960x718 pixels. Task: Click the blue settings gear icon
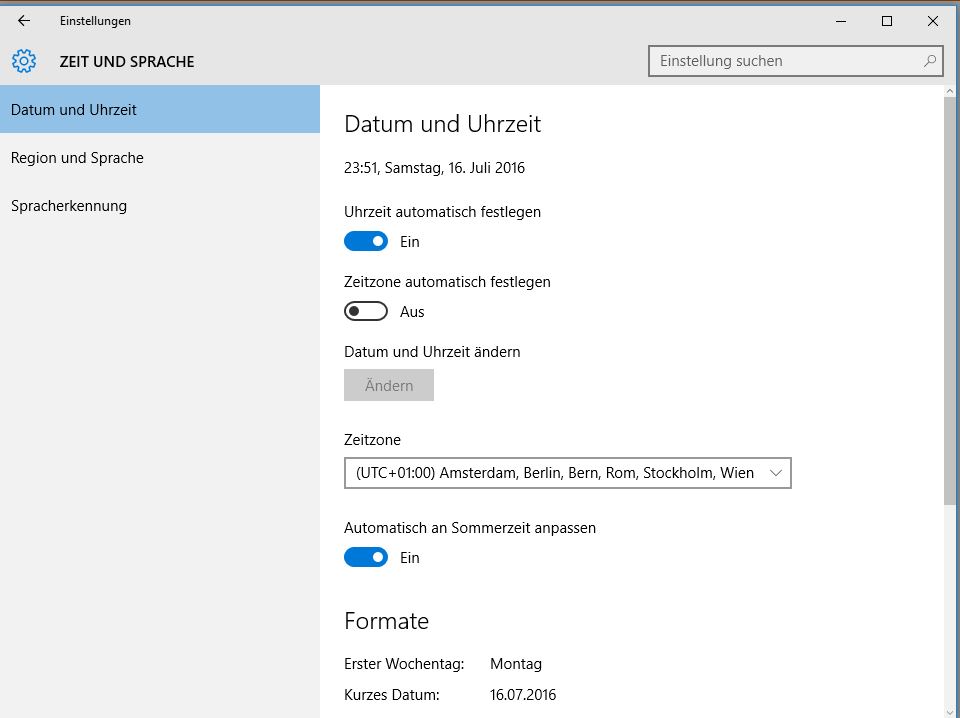[x=24, y=61]
